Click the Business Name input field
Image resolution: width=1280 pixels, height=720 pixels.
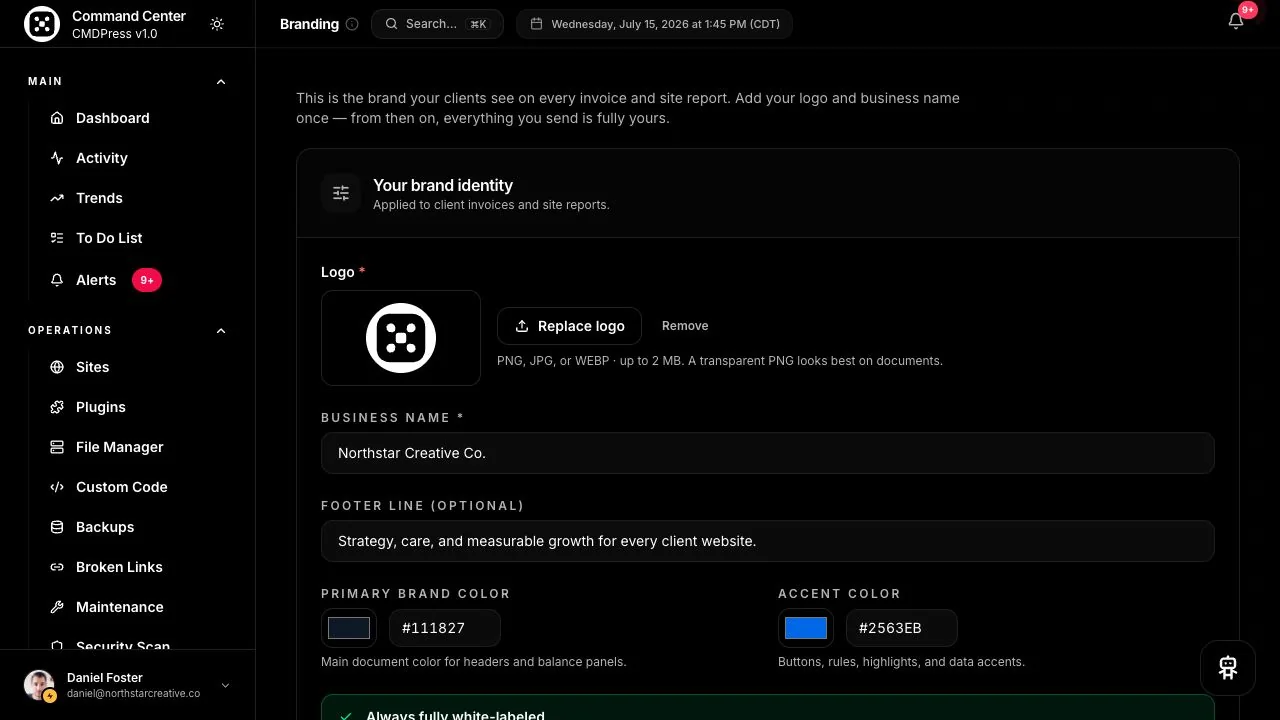tap(768, 453)
